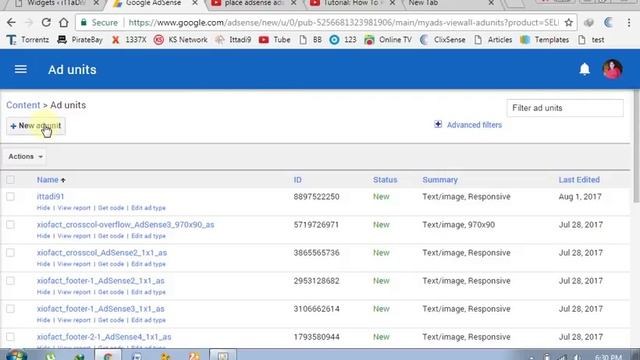Focus the Filter ad units field
This screenshot has width=640, height=360.
565,108
